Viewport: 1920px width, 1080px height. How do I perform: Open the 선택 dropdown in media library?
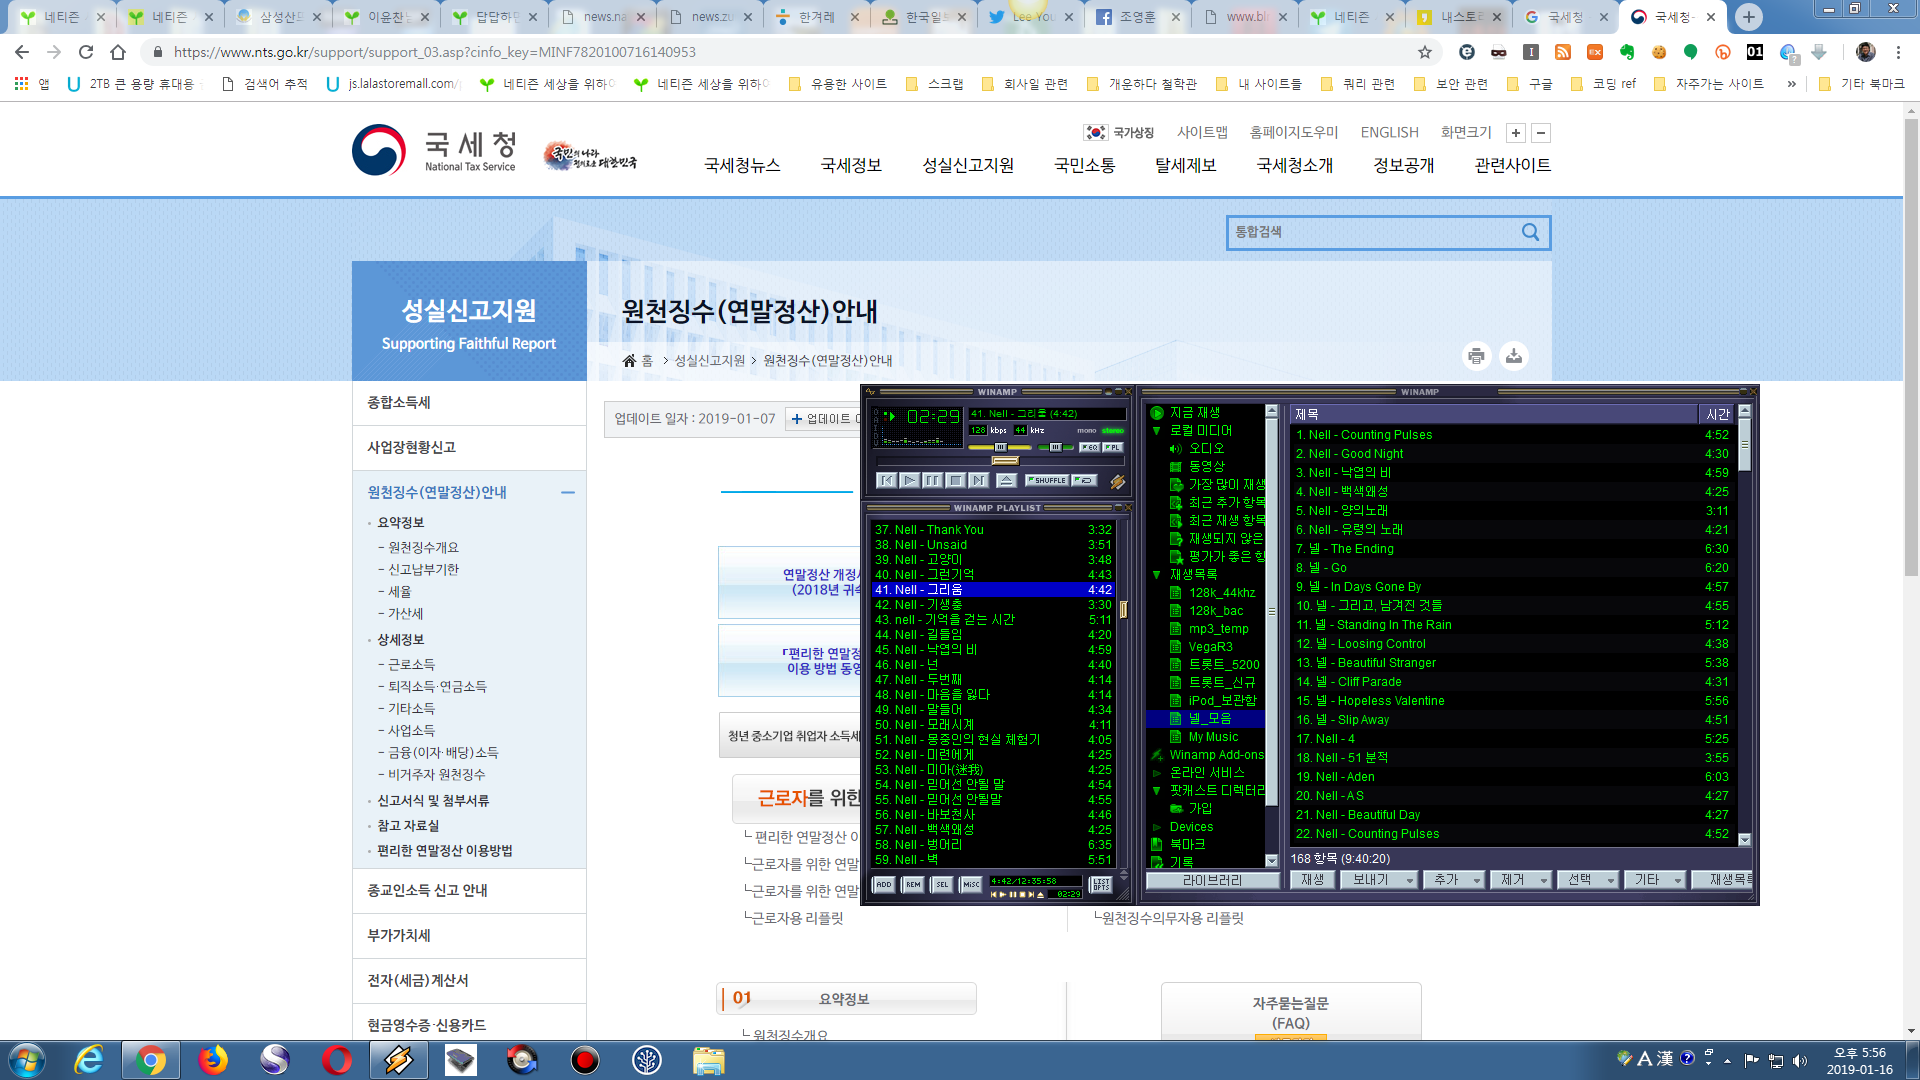(1588, 880)
